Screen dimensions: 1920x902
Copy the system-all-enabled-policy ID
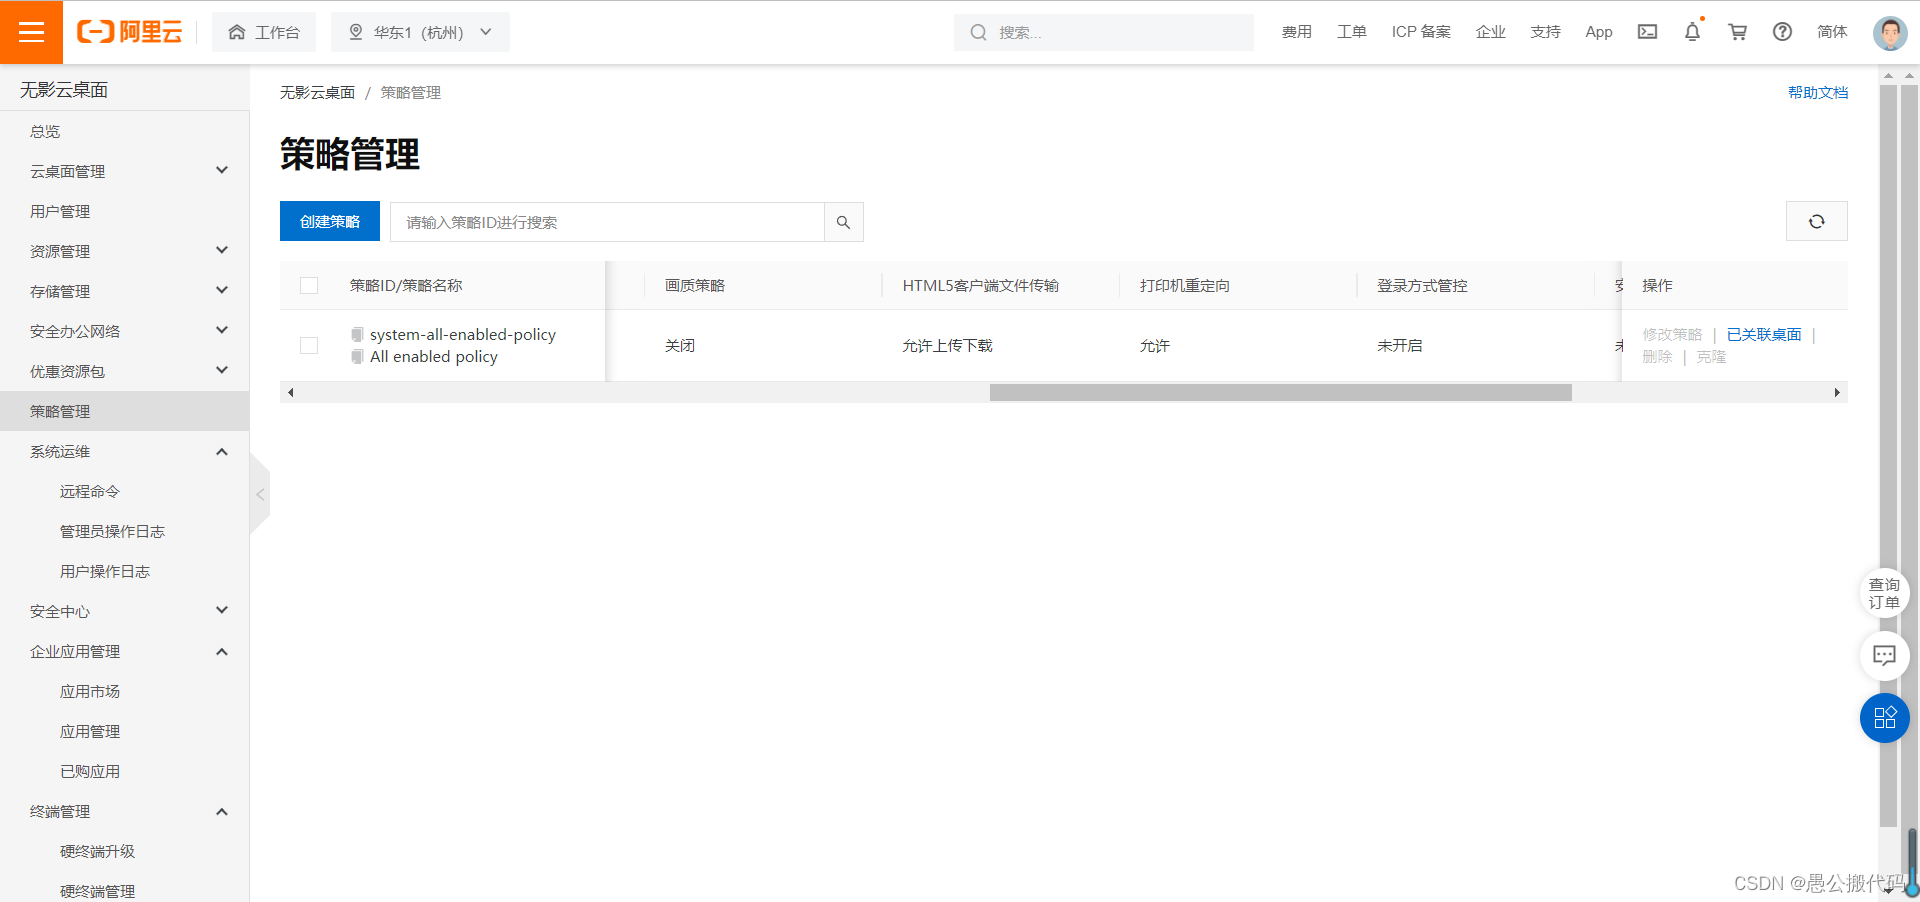[357, 334]
